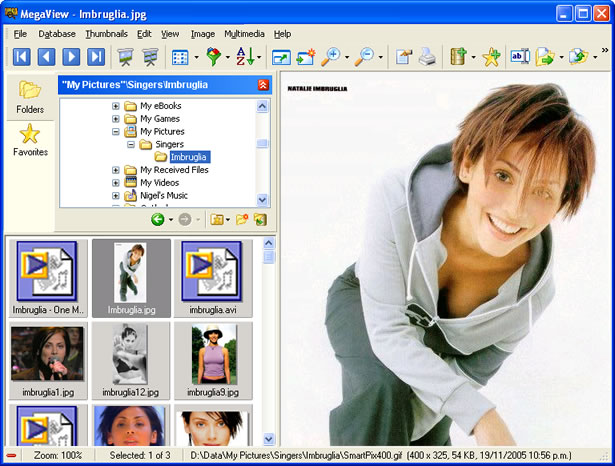Switch to the Favorites sidebar panel
This screenshot has width=615, height=466.
pos(30,139)
